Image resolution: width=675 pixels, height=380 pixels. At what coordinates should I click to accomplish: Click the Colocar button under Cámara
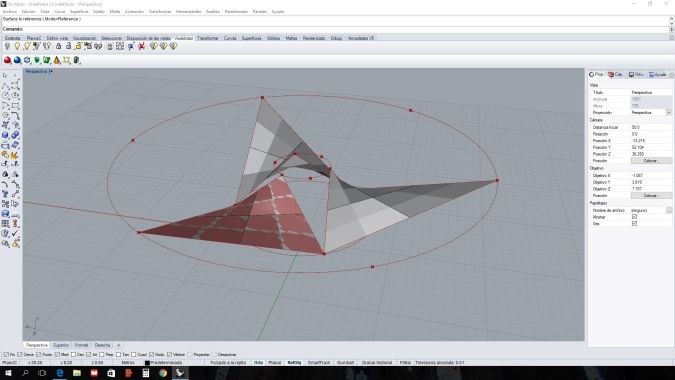(x=650, y=161)
